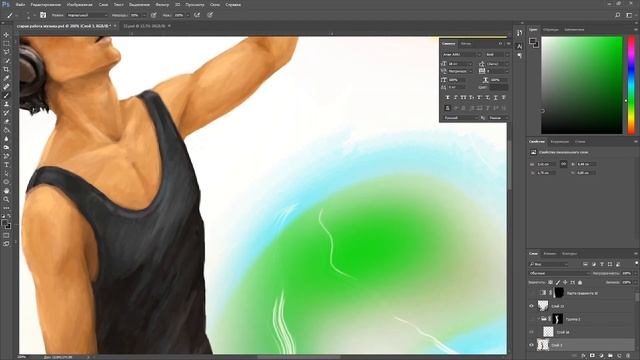This screenshot has width=640, height=360.
Task: Open the anti-aliasing method dropdown
Action: click(498, 118)
